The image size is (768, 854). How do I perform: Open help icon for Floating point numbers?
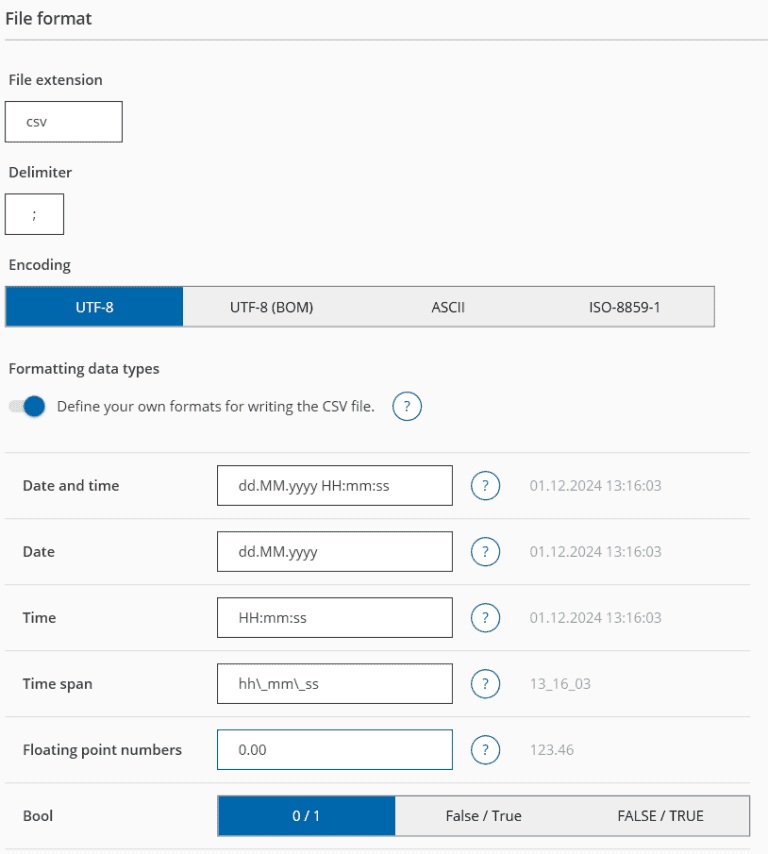point(485,750)
